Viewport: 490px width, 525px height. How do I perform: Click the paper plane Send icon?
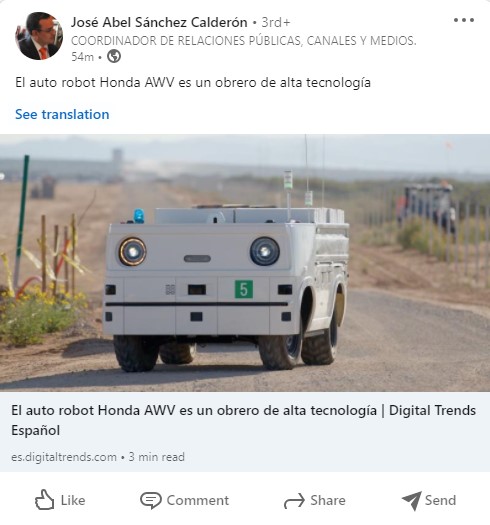tap(412, 501)
